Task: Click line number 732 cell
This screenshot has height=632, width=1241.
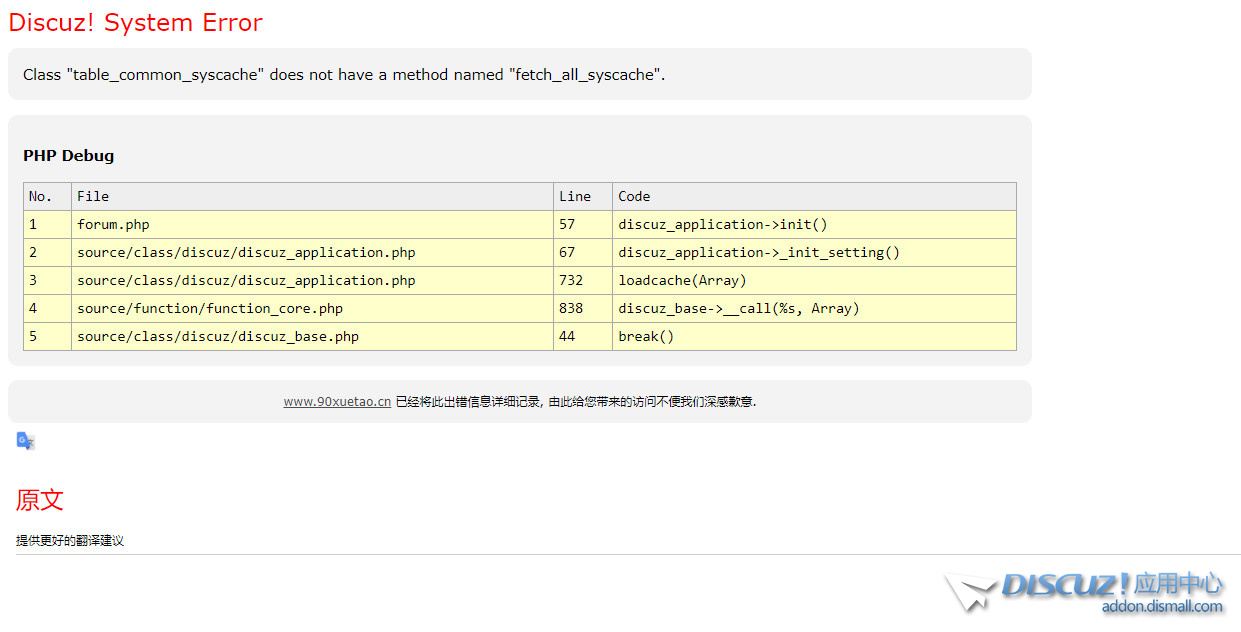Action: (x=571, y=281)
